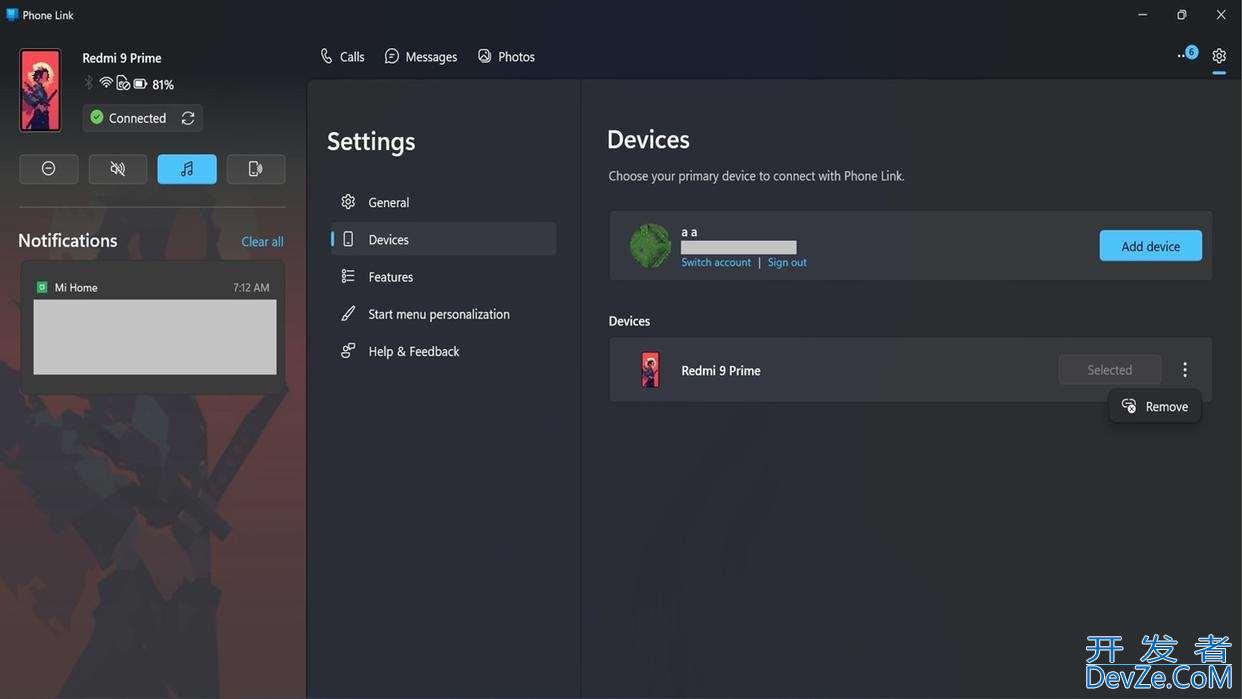The width and height of the screenshot is (1242, 699).
Task: Click the Selected button for Redmi 9 Prime
Action: (x=1110, y=370)
